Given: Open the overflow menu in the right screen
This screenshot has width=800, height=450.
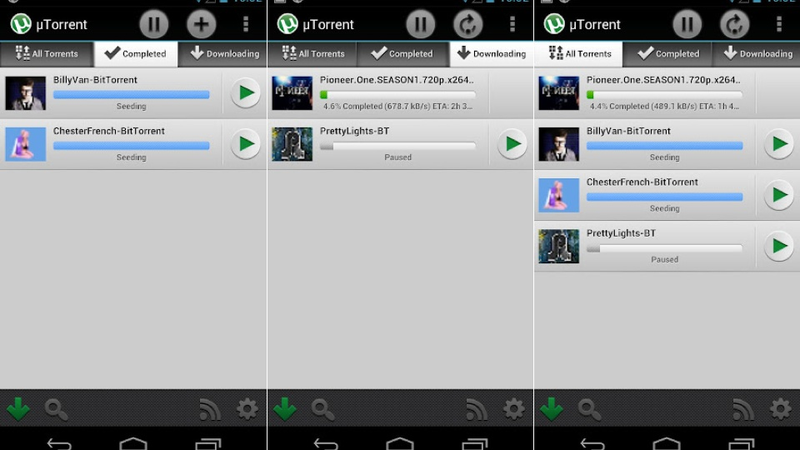Looking at the screenshot, I should coord(779,24).
